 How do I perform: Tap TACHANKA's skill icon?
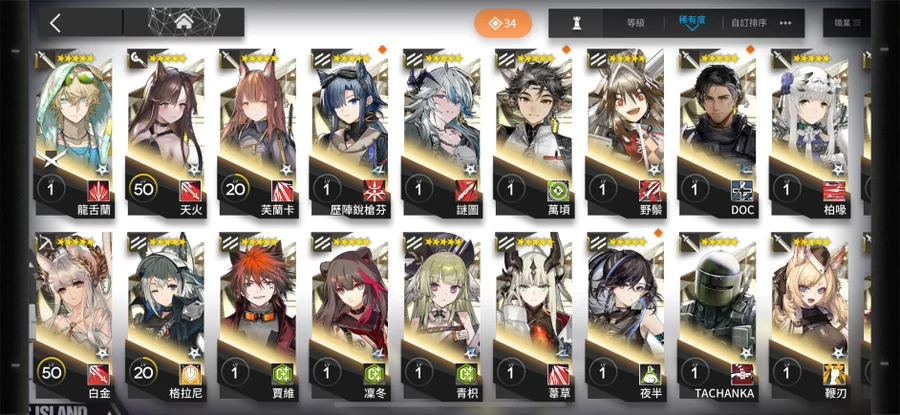(x=742, y=374)
